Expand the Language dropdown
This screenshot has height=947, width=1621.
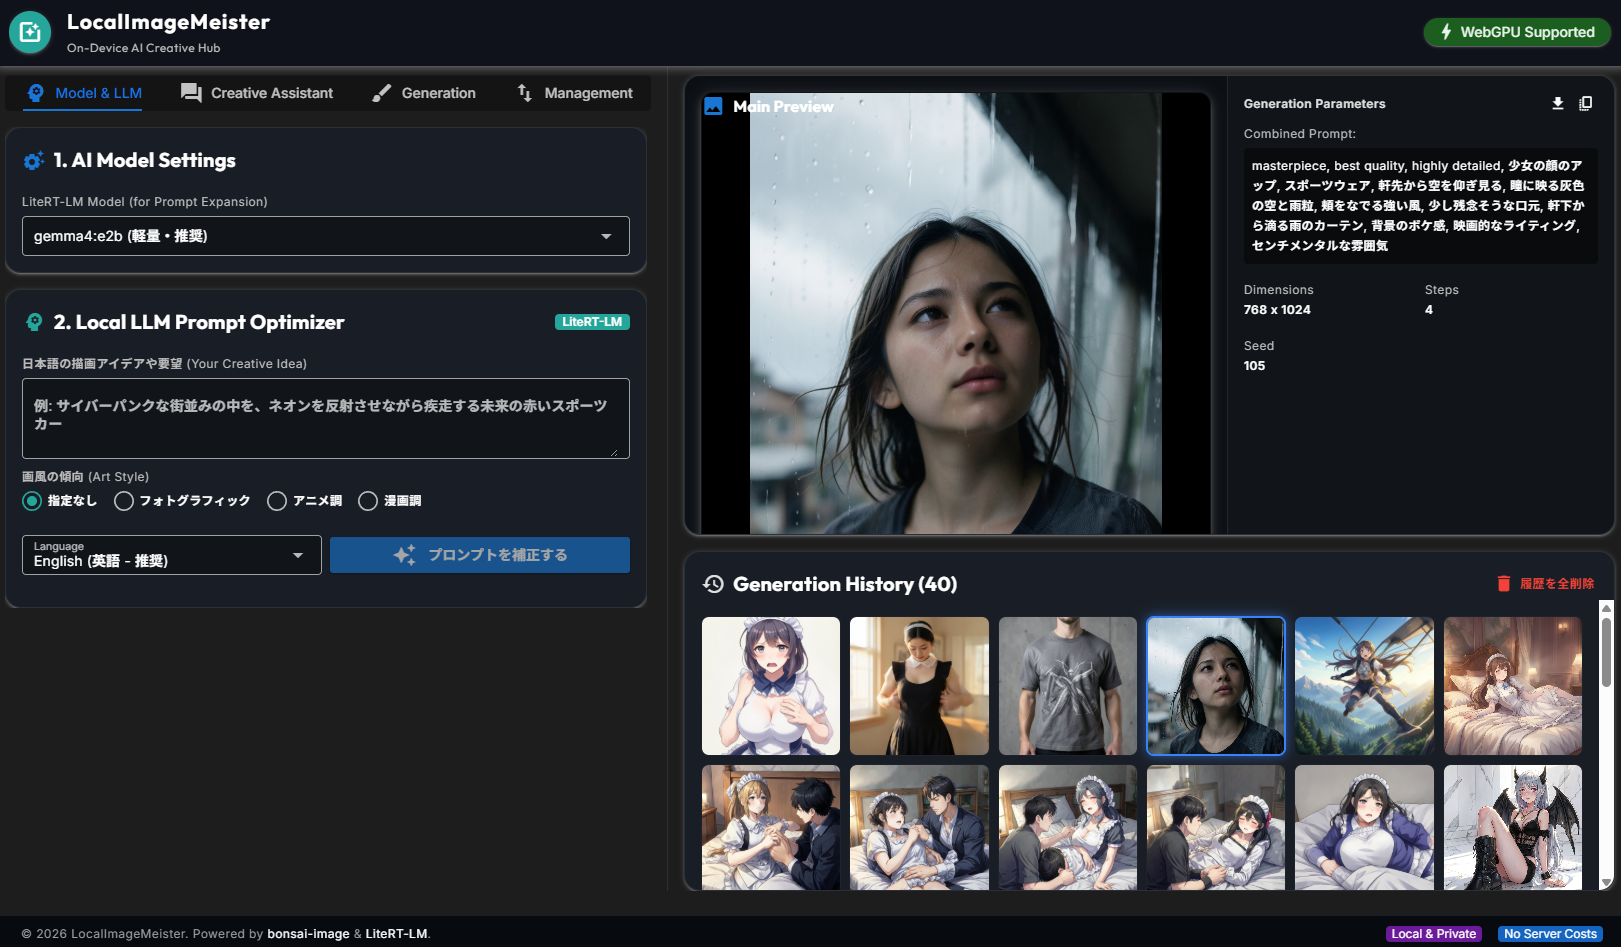[172, 555]
